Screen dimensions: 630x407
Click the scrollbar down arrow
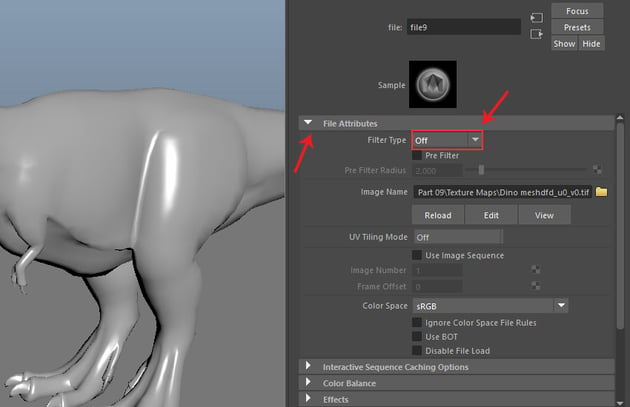tap(620, 402)
